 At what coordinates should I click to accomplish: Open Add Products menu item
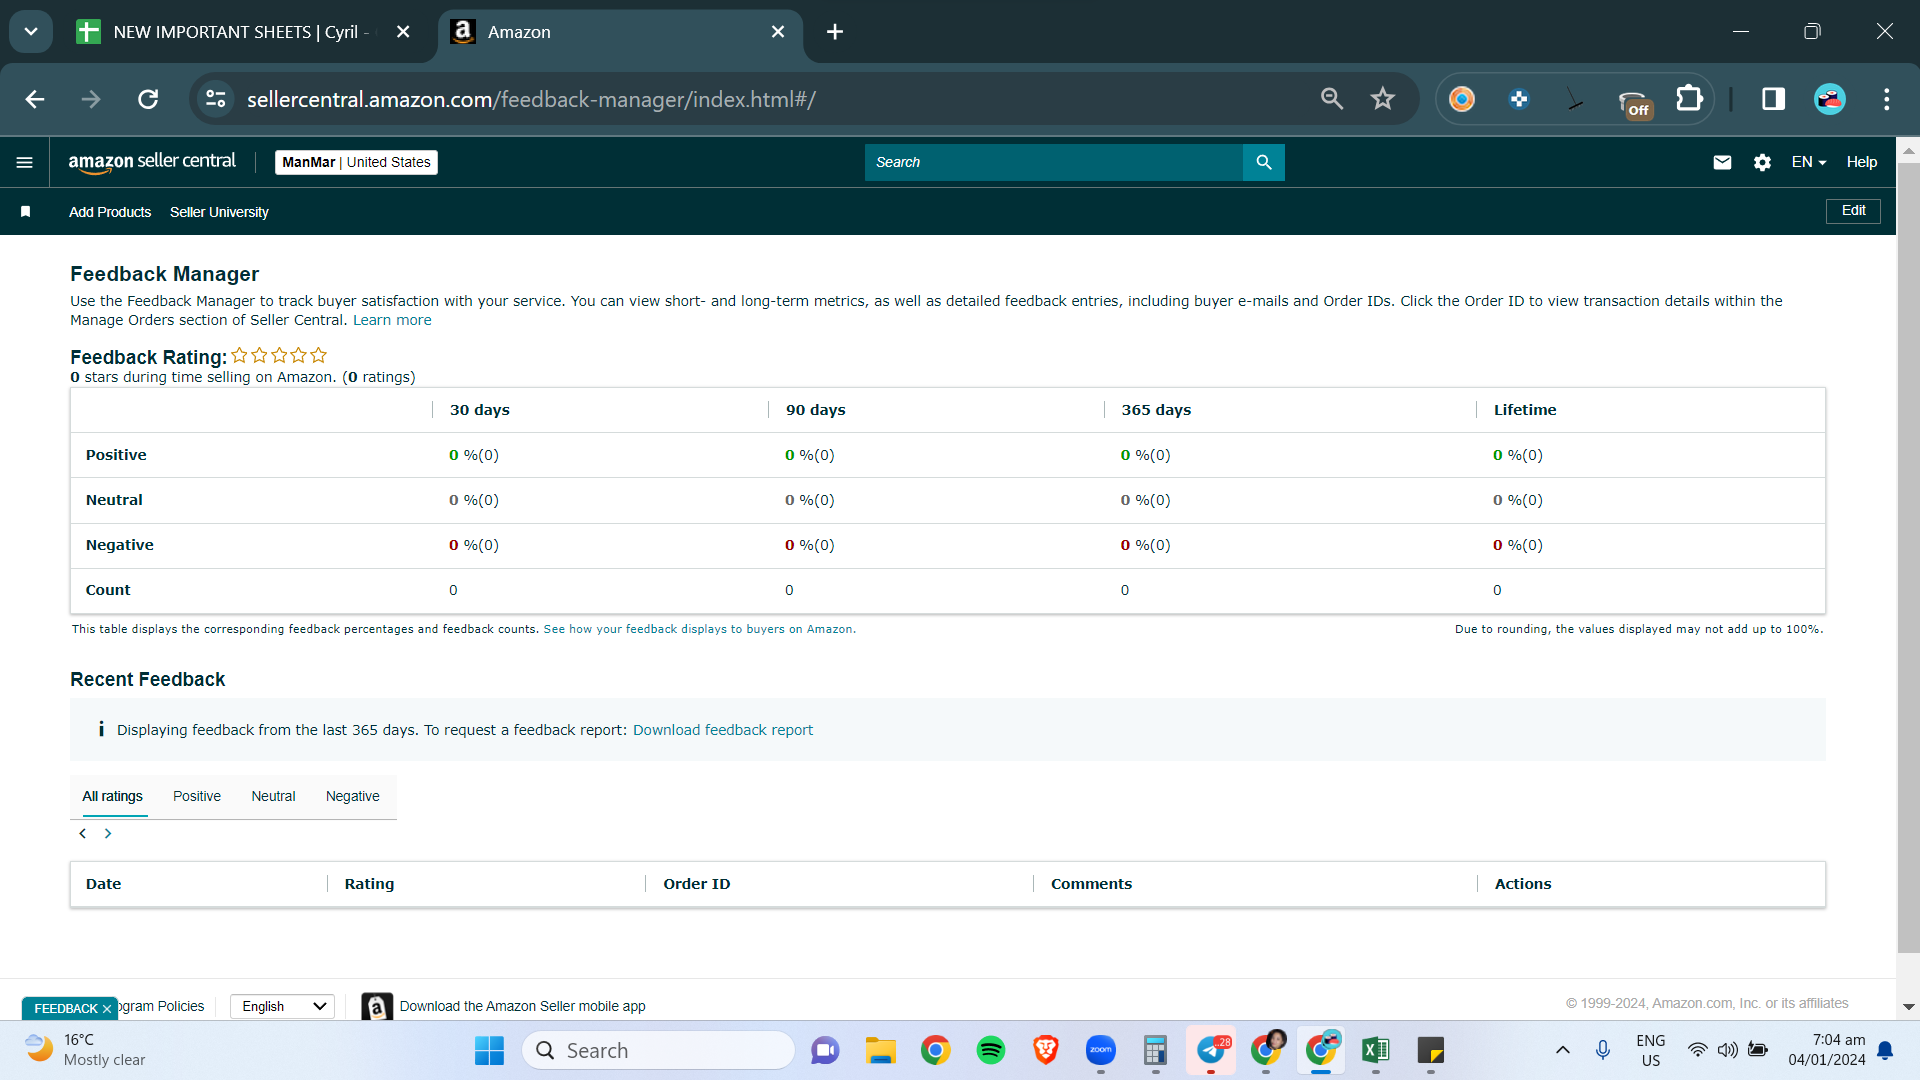[x=110, y=212]
